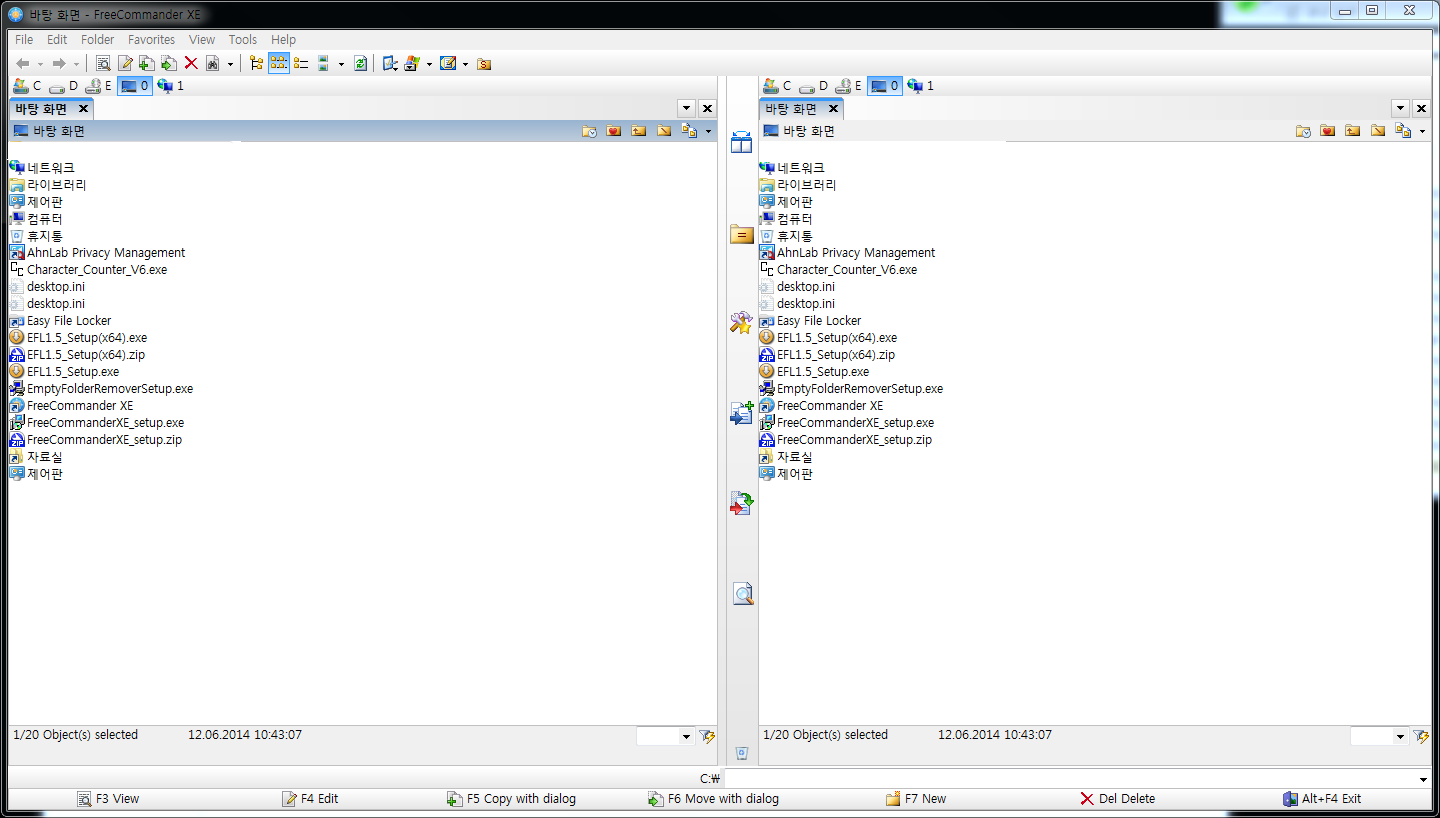Open the File menu
This screenshot has width=1440, height=818.
[x=24, y=40]
